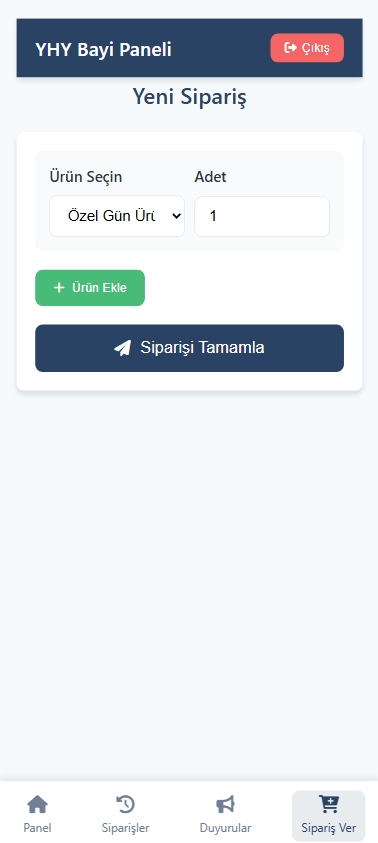Click the megaphone icon for Duyurular
Viewport: 378px width, 843px height.
(225, 805)
